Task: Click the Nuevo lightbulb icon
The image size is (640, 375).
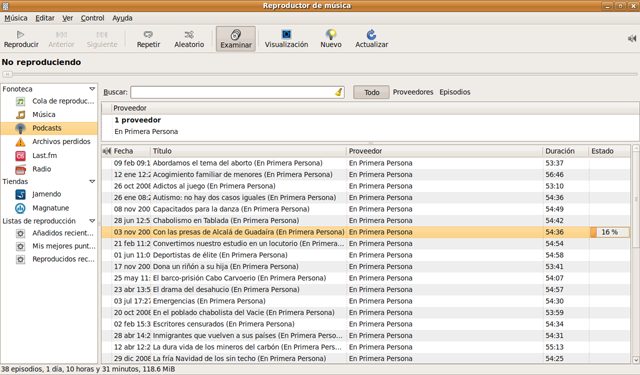Action: click(x=331, y=34)
